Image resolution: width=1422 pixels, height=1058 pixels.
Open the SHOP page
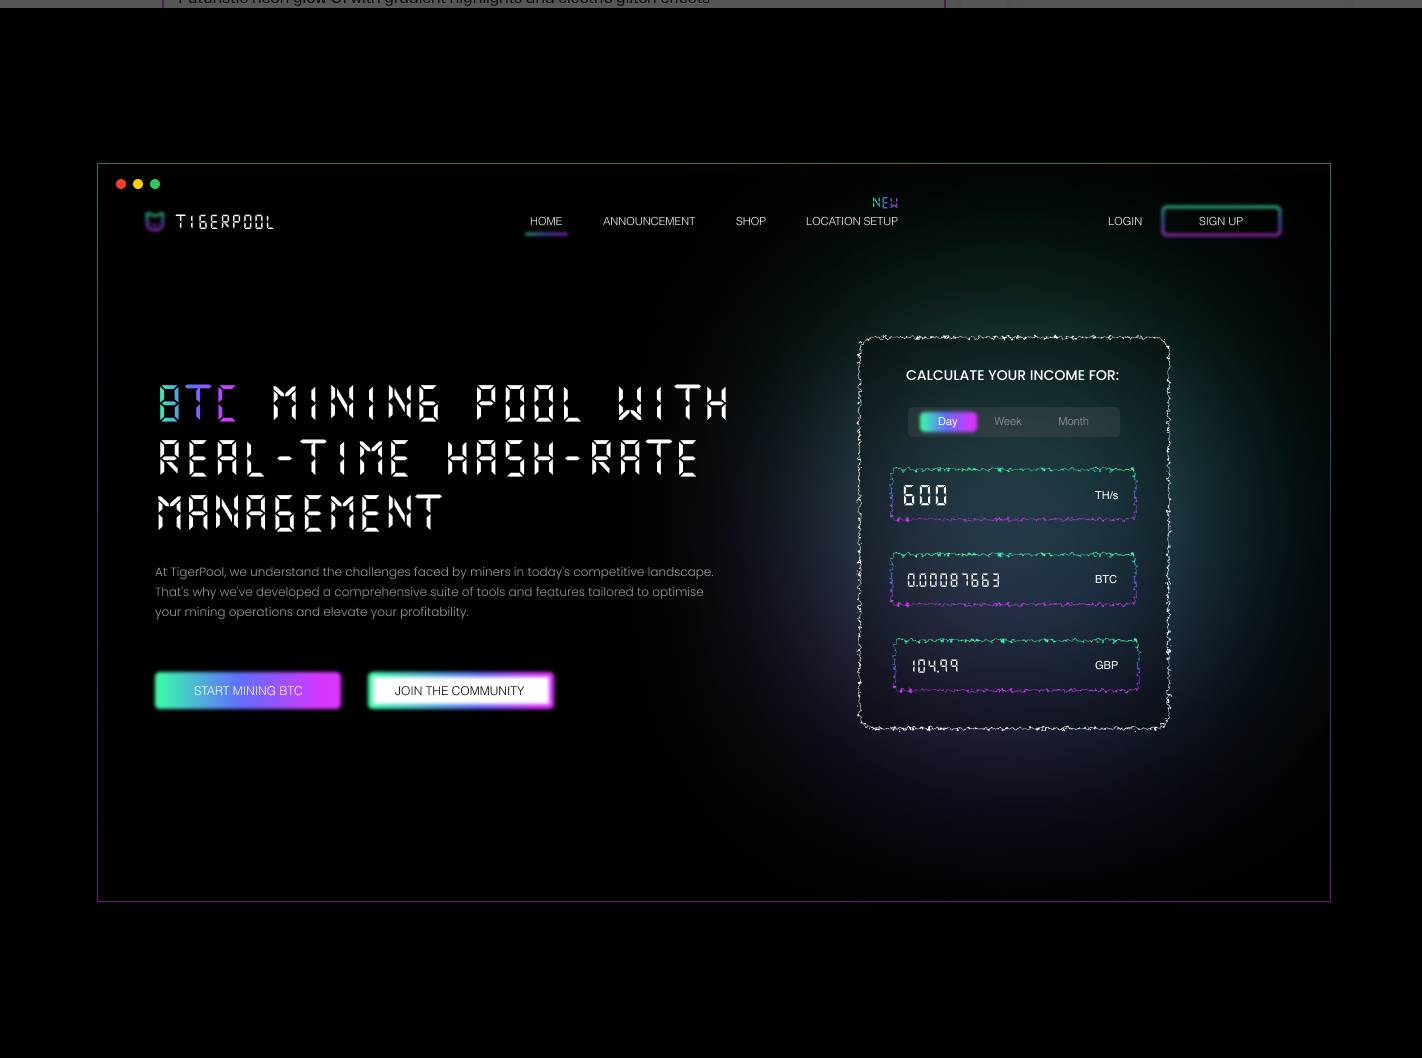(x=751, y=221)
